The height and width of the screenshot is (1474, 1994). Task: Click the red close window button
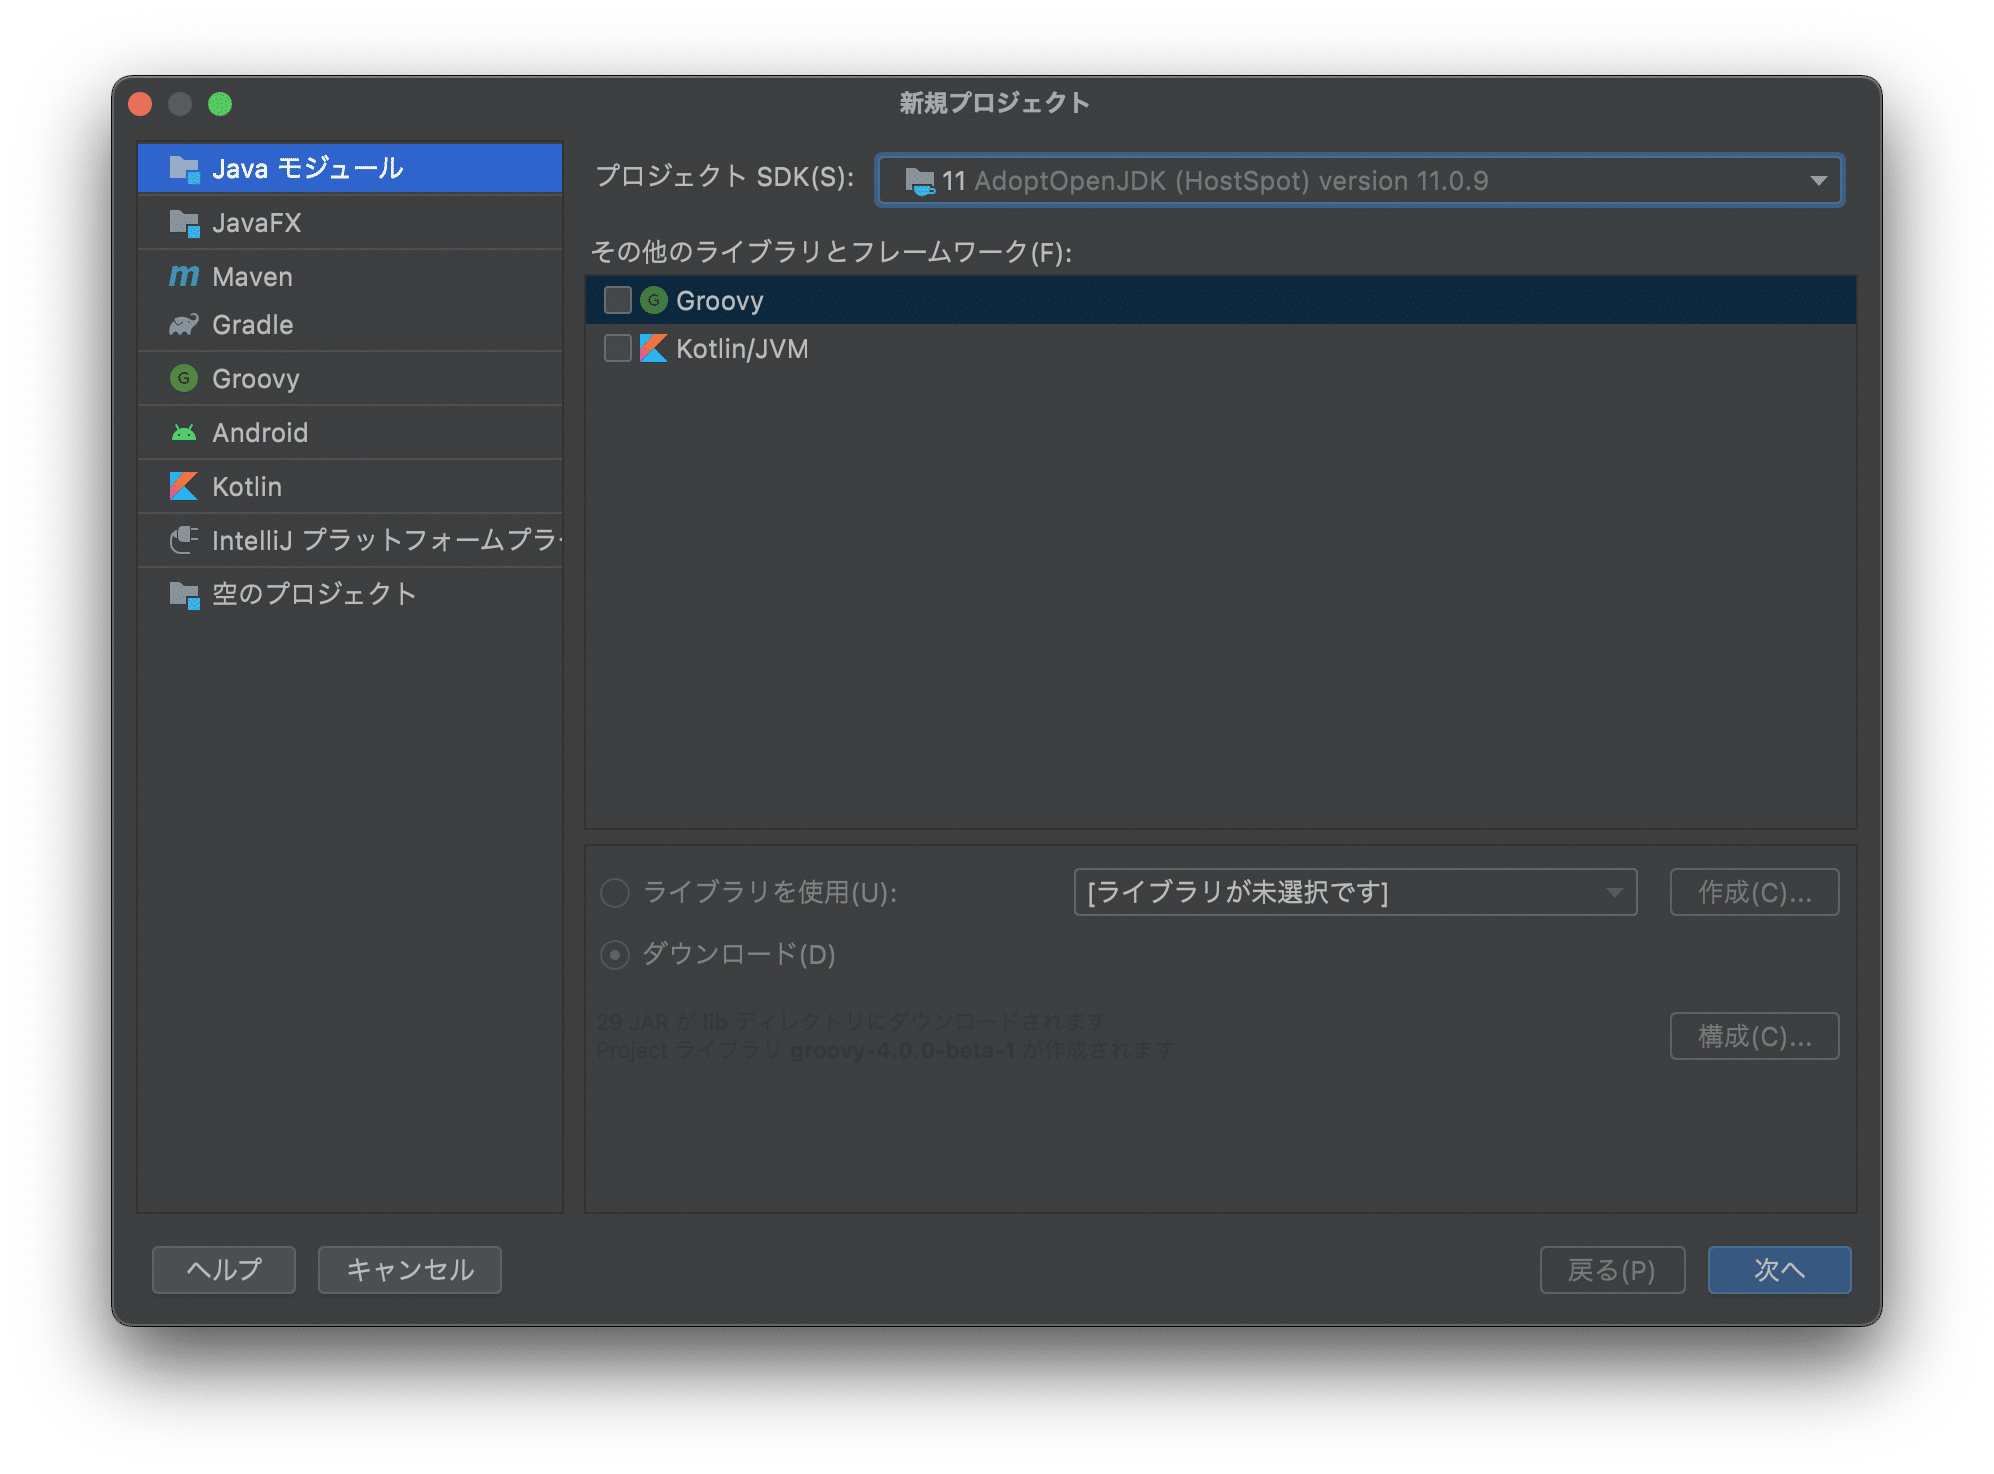141,104
